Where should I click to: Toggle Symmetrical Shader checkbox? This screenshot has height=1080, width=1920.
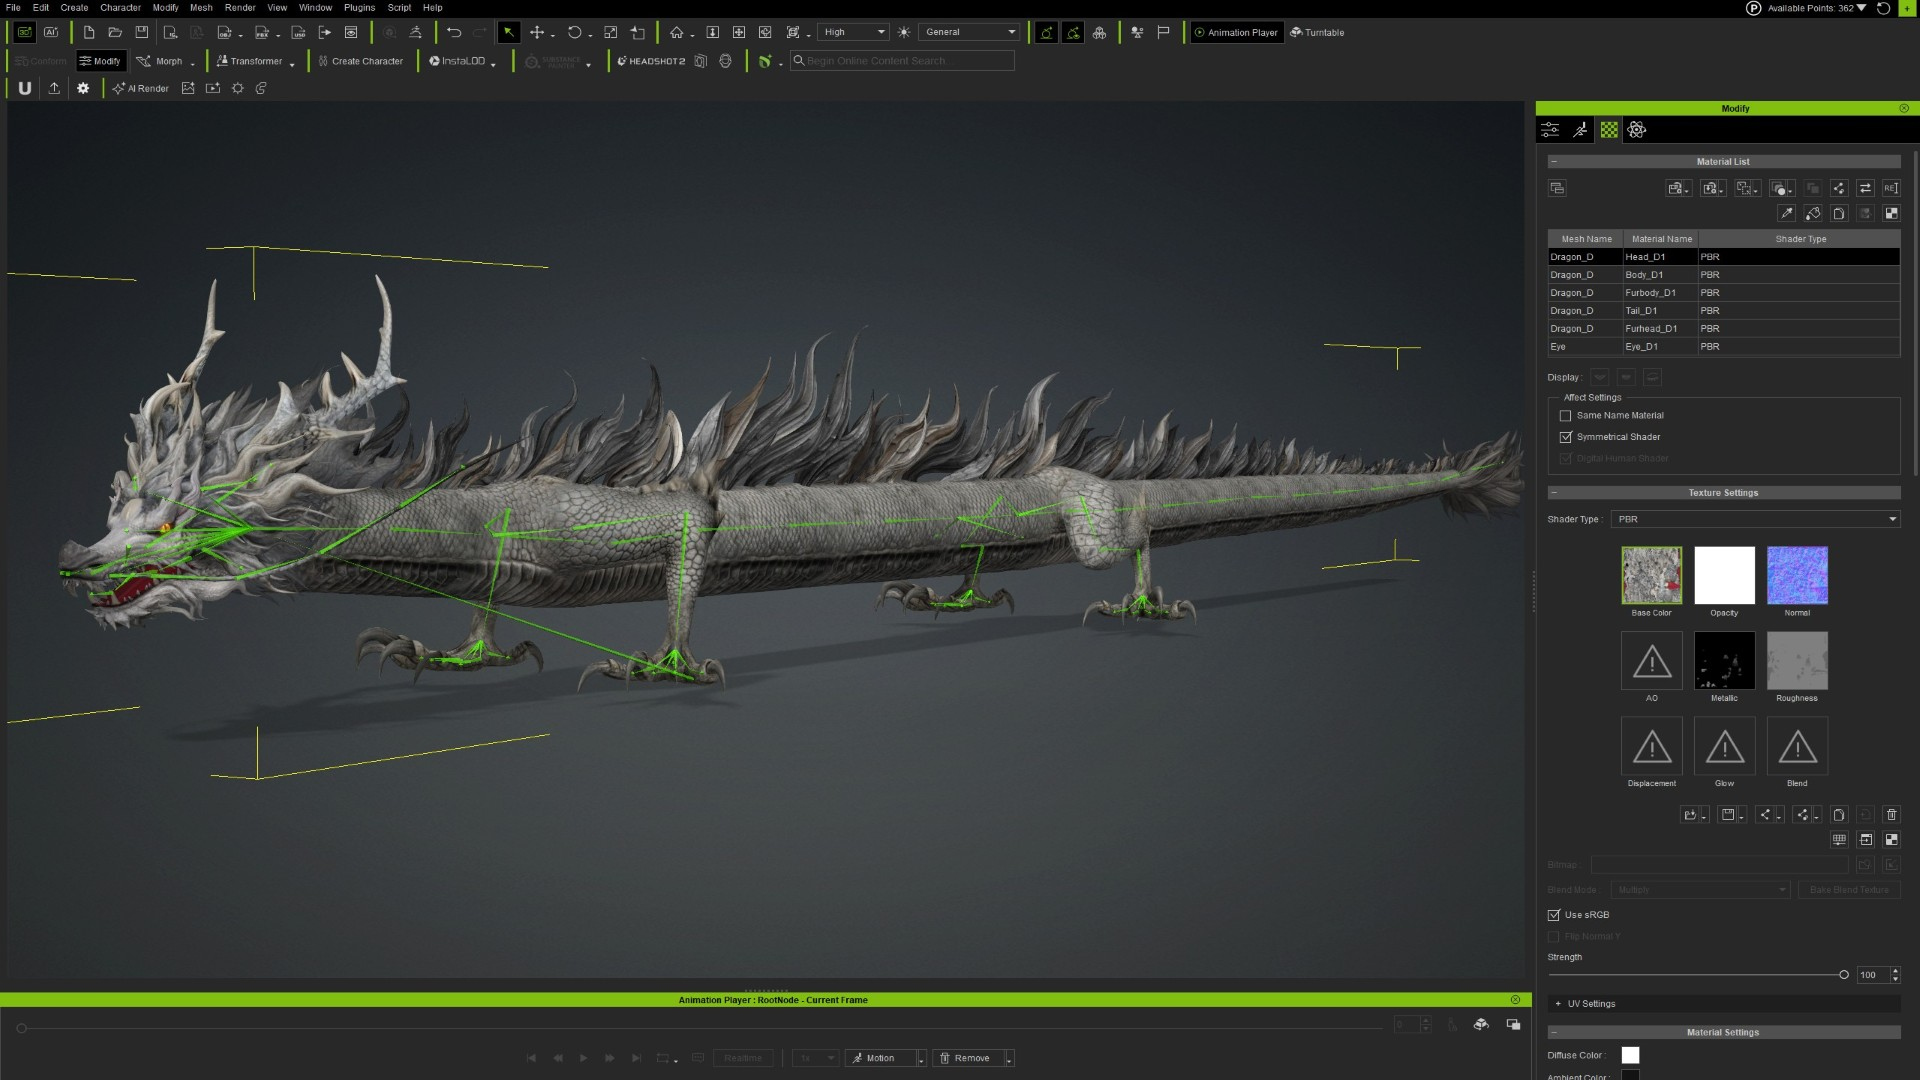(x=1566, y=437)
